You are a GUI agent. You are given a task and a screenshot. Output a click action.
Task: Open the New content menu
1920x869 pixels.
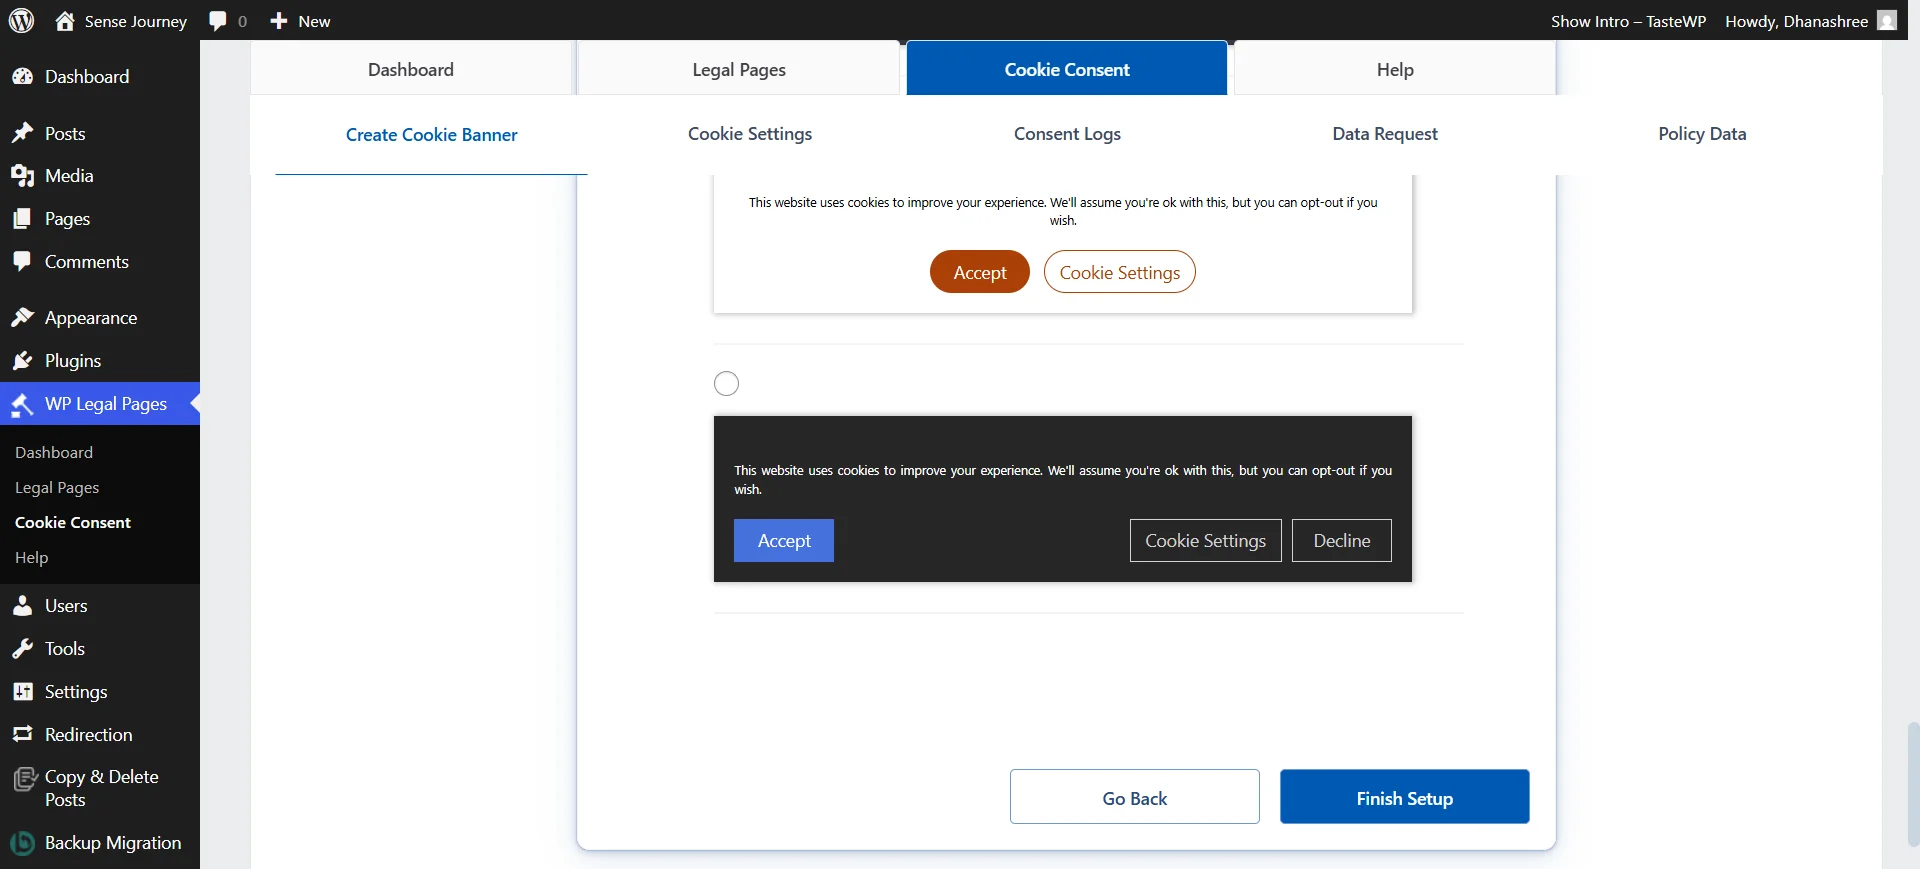300,21
